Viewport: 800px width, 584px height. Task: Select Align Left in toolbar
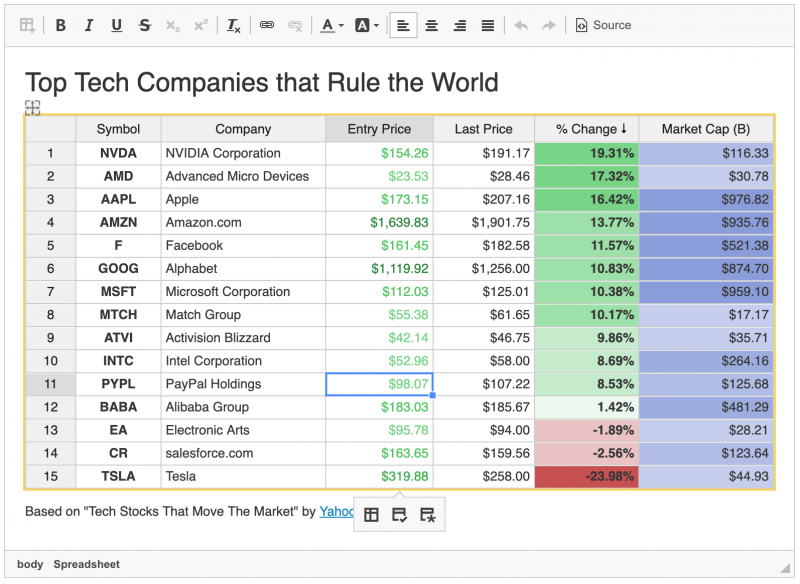tap(403, 25)
